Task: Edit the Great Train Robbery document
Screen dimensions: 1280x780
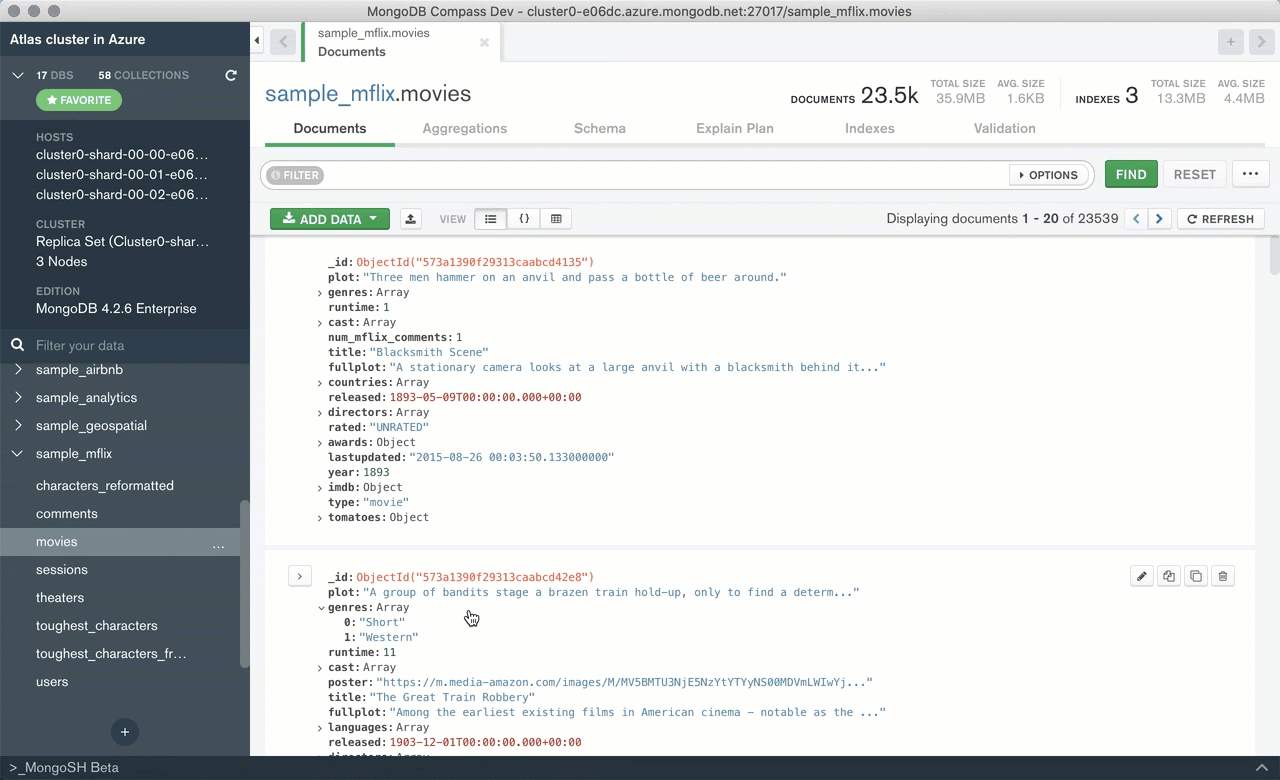Action: (1141, 576)
